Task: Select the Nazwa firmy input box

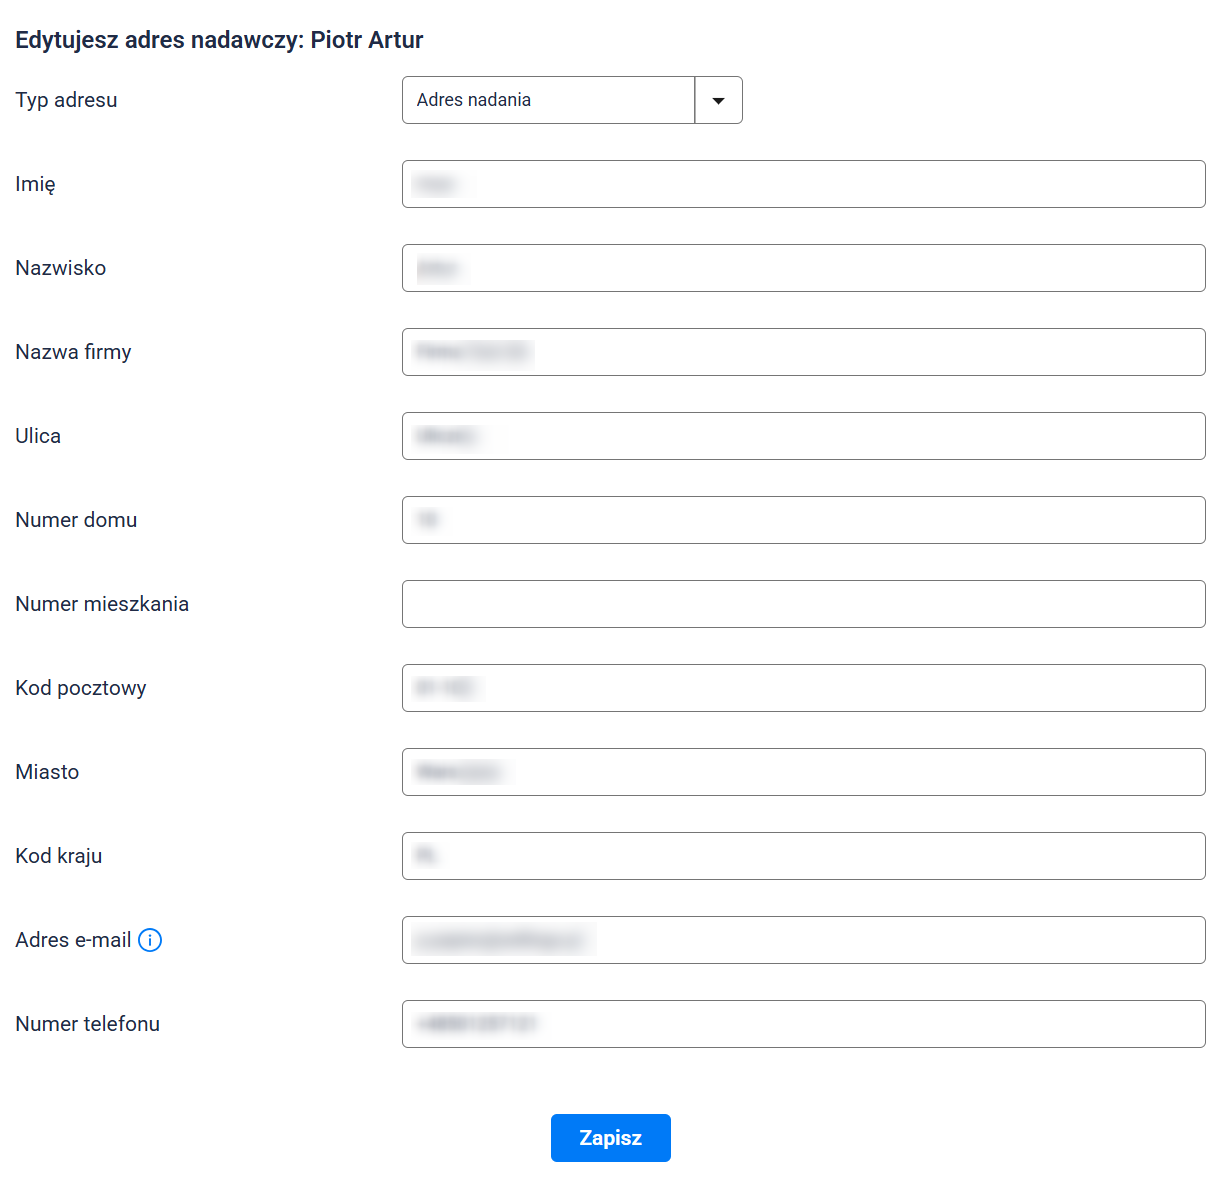Action: pos(803,352)
